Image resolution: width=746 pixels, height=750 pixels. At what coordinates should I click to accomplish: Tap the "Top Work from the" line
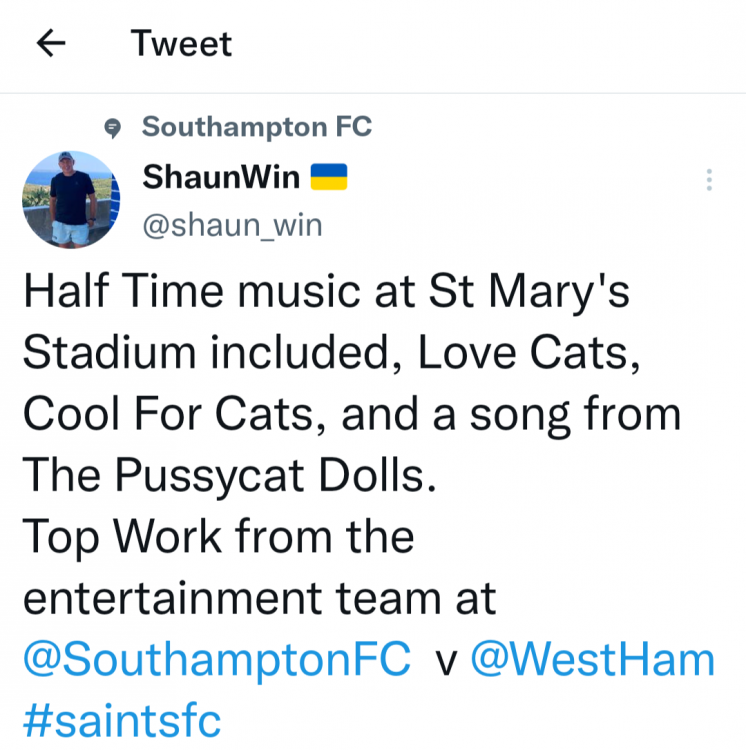[x=218, y=537]
